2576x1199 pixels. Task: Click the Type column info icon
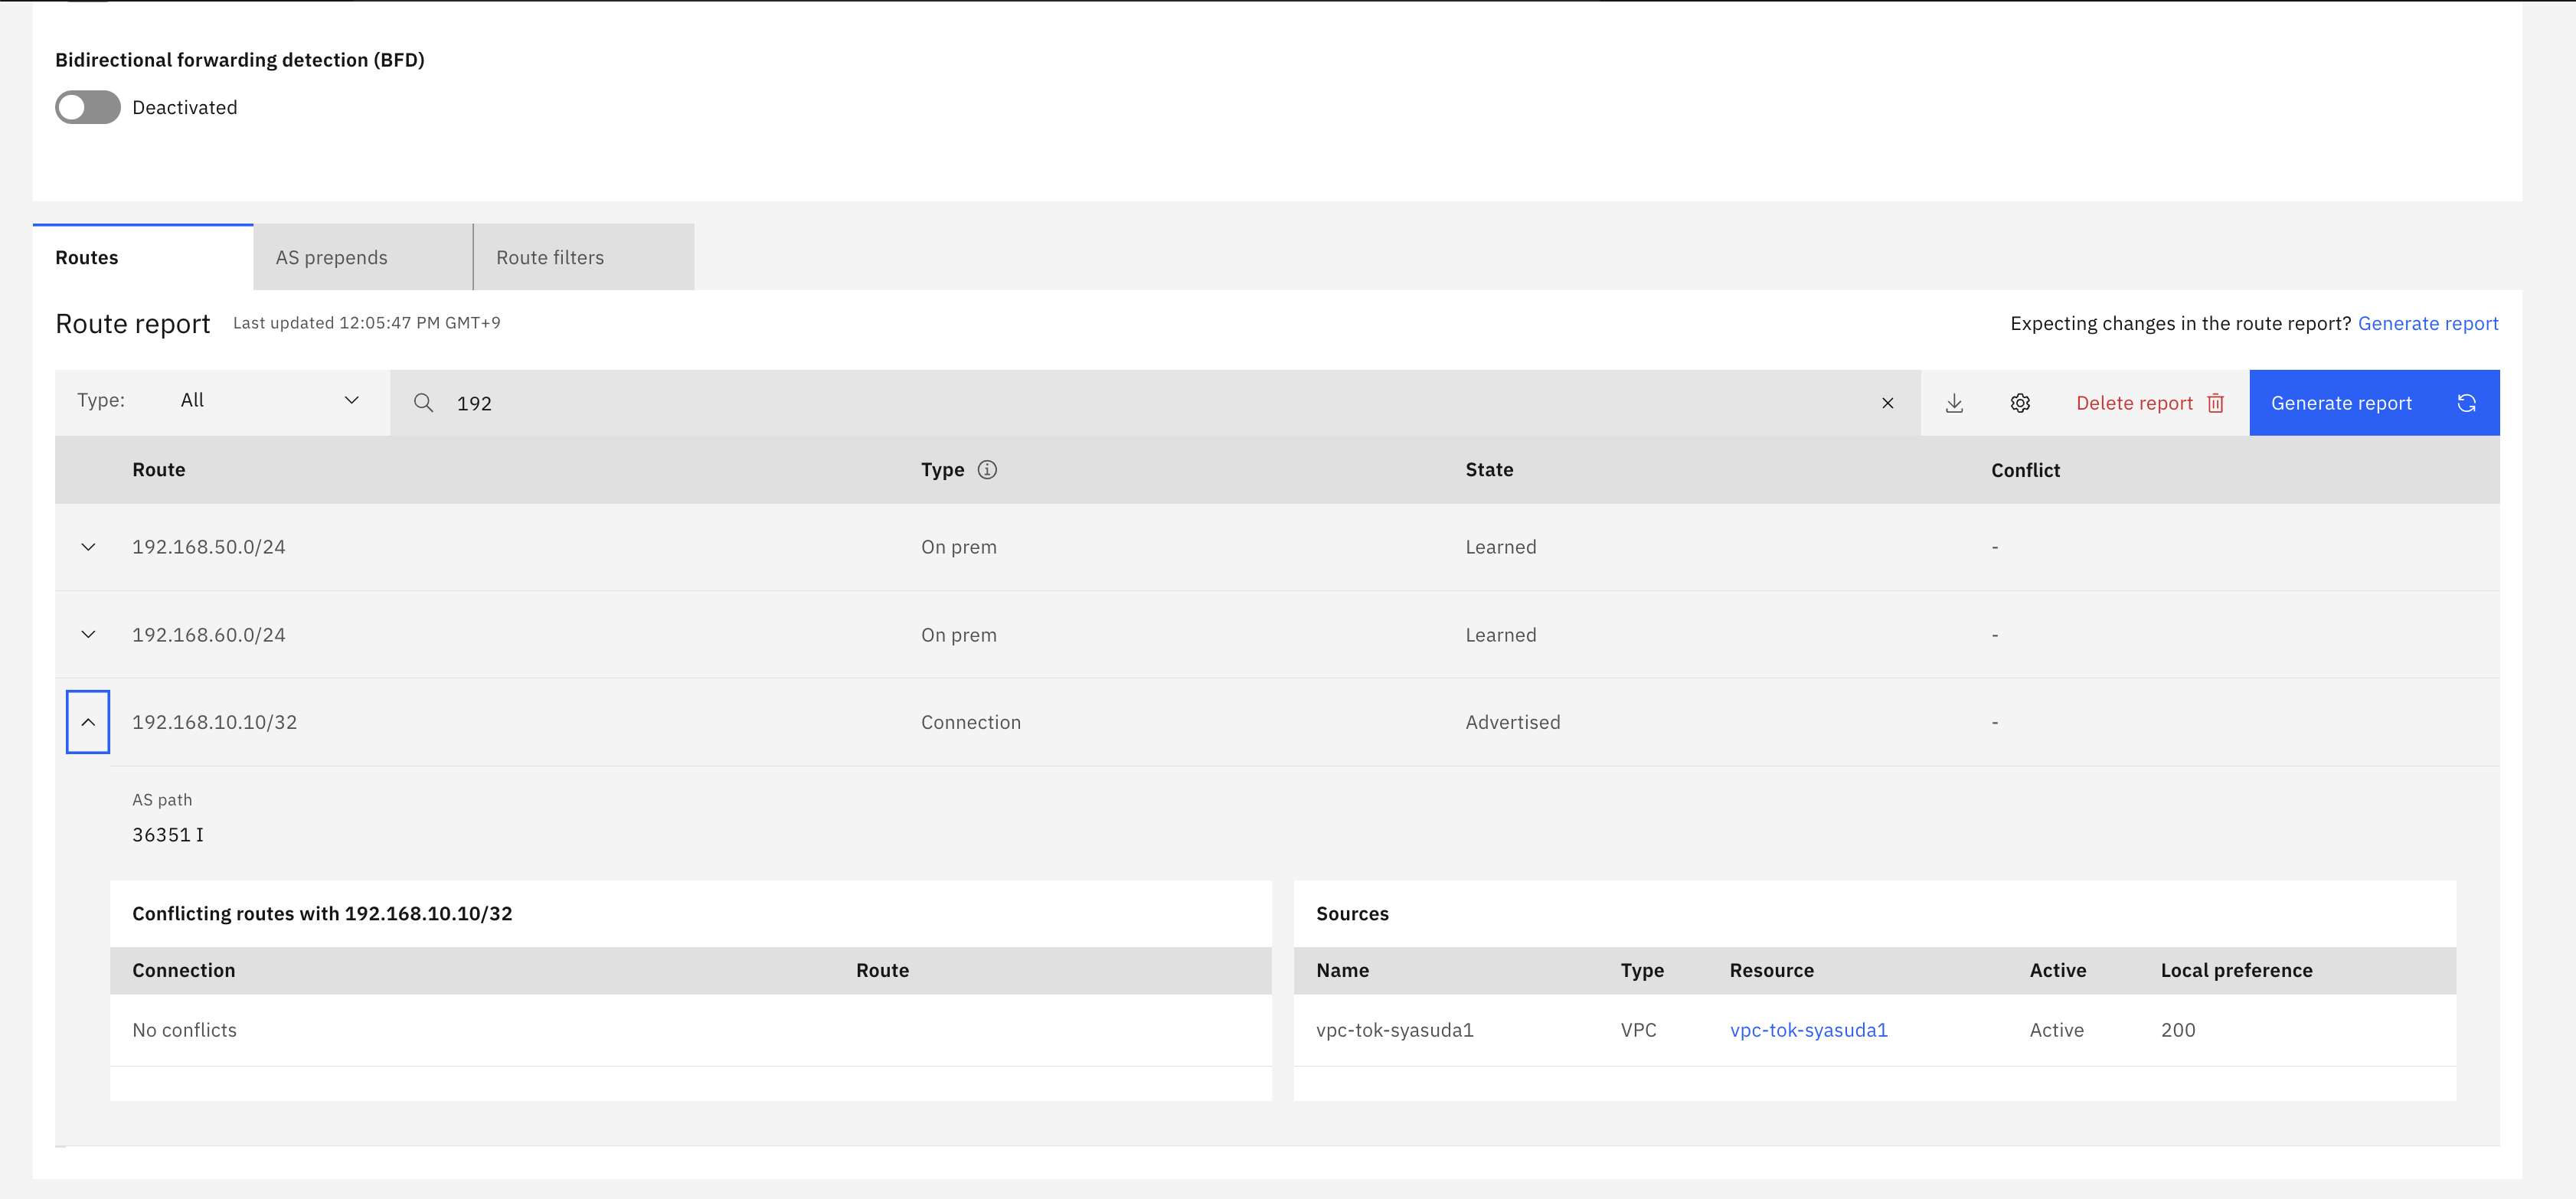coord(987,470)
